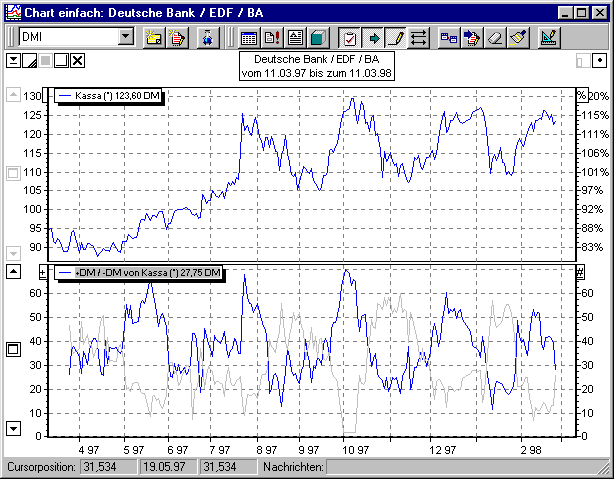
Task: Click the open folder icon in toolbar
Action: [154, 38]
